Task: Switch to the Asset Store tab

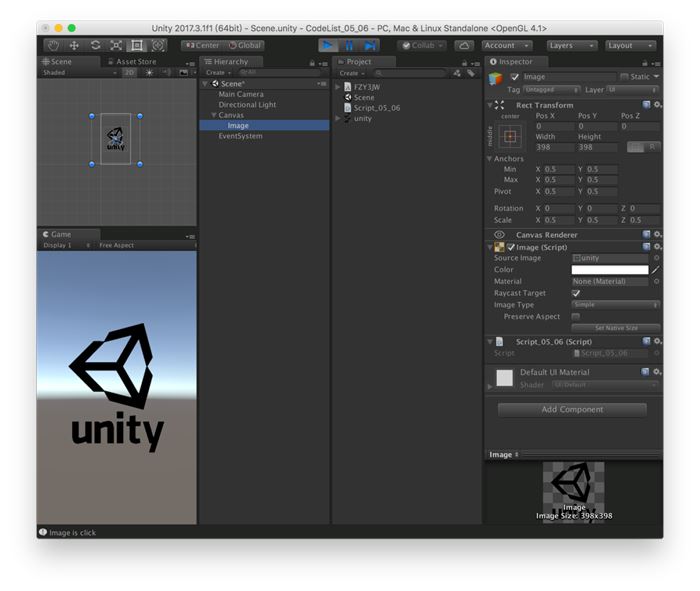Action: click(x=133, y=62)
